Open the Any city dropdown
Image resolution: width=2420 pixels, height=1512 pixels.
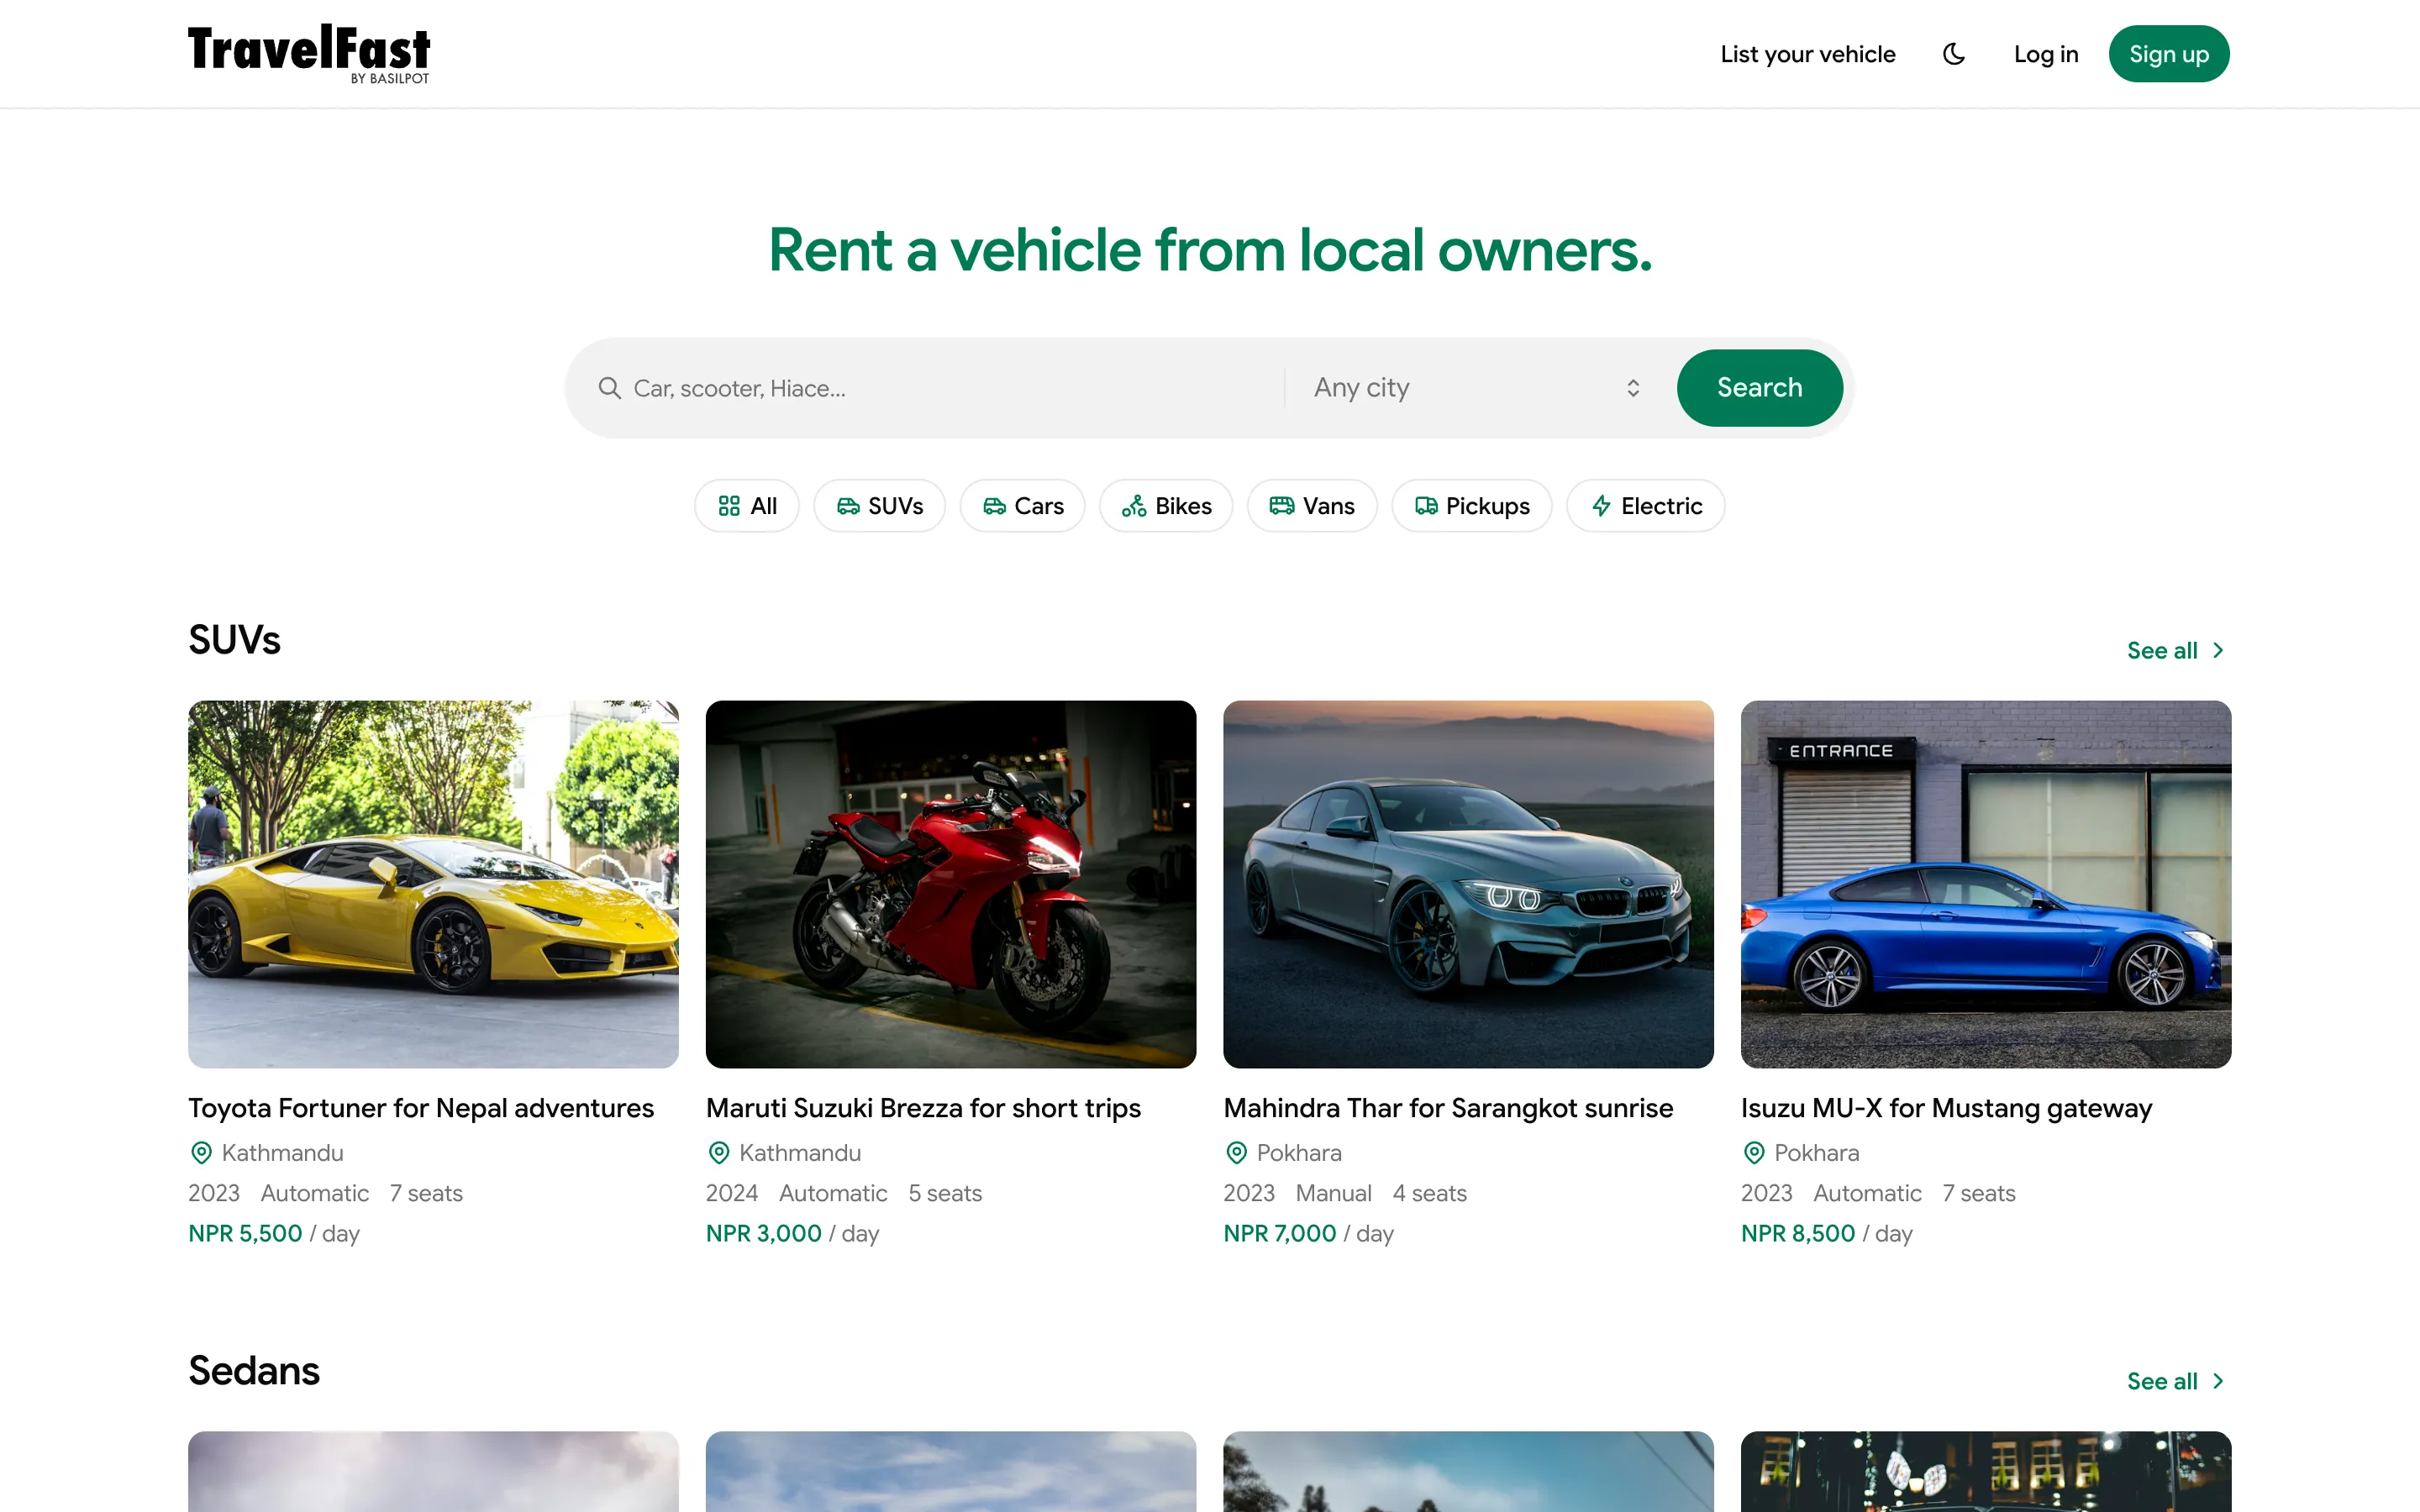pos(1476,388)
